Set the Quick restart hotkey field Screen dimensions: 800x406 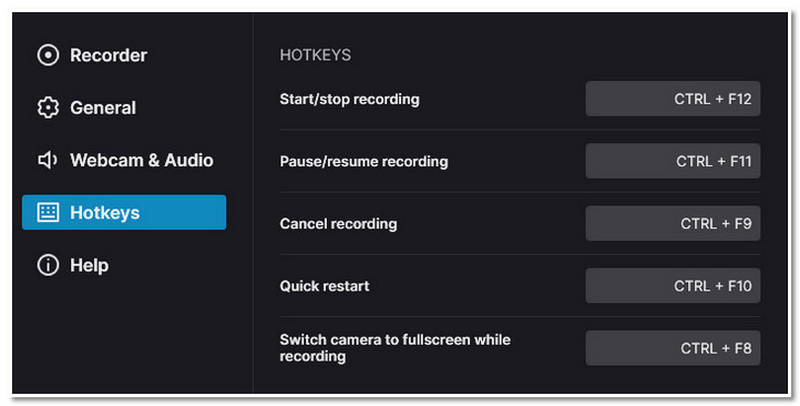point(672,286)
